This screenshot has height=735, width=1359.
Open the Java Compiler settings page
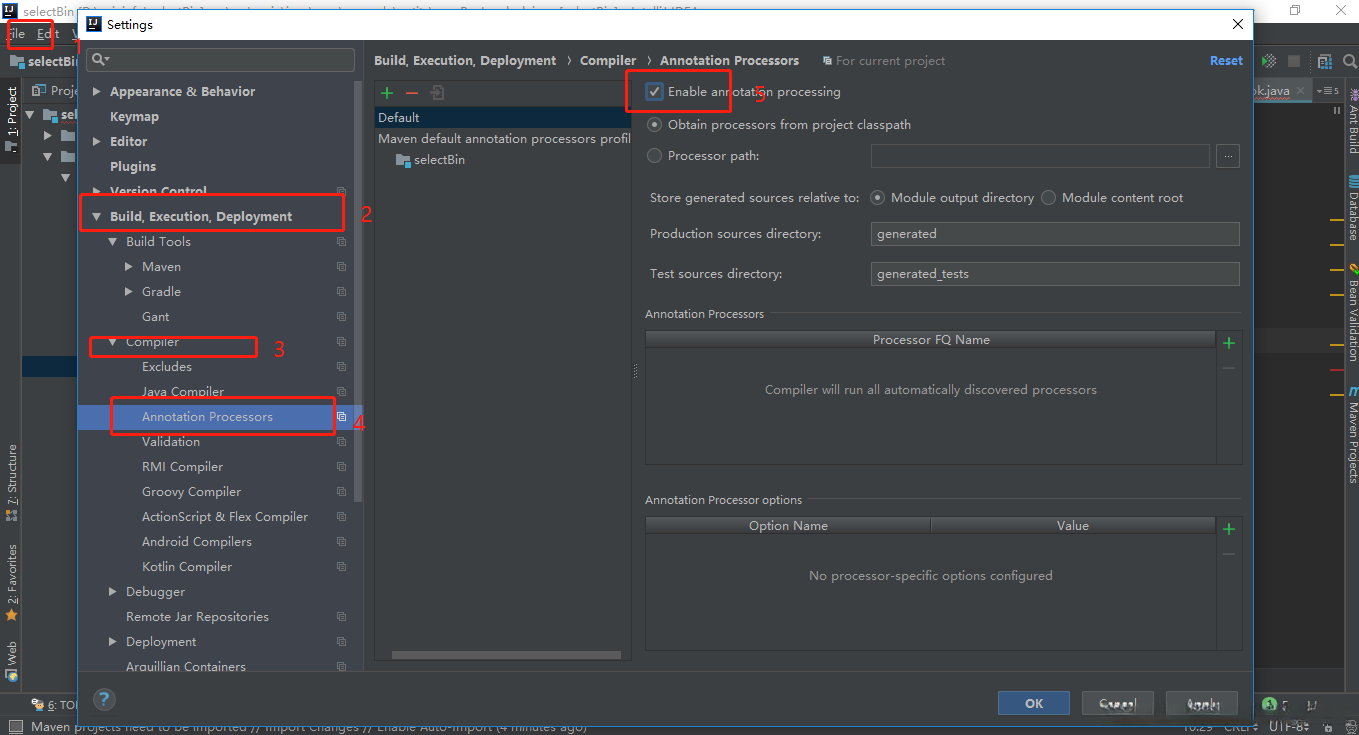tap(183, 392)
